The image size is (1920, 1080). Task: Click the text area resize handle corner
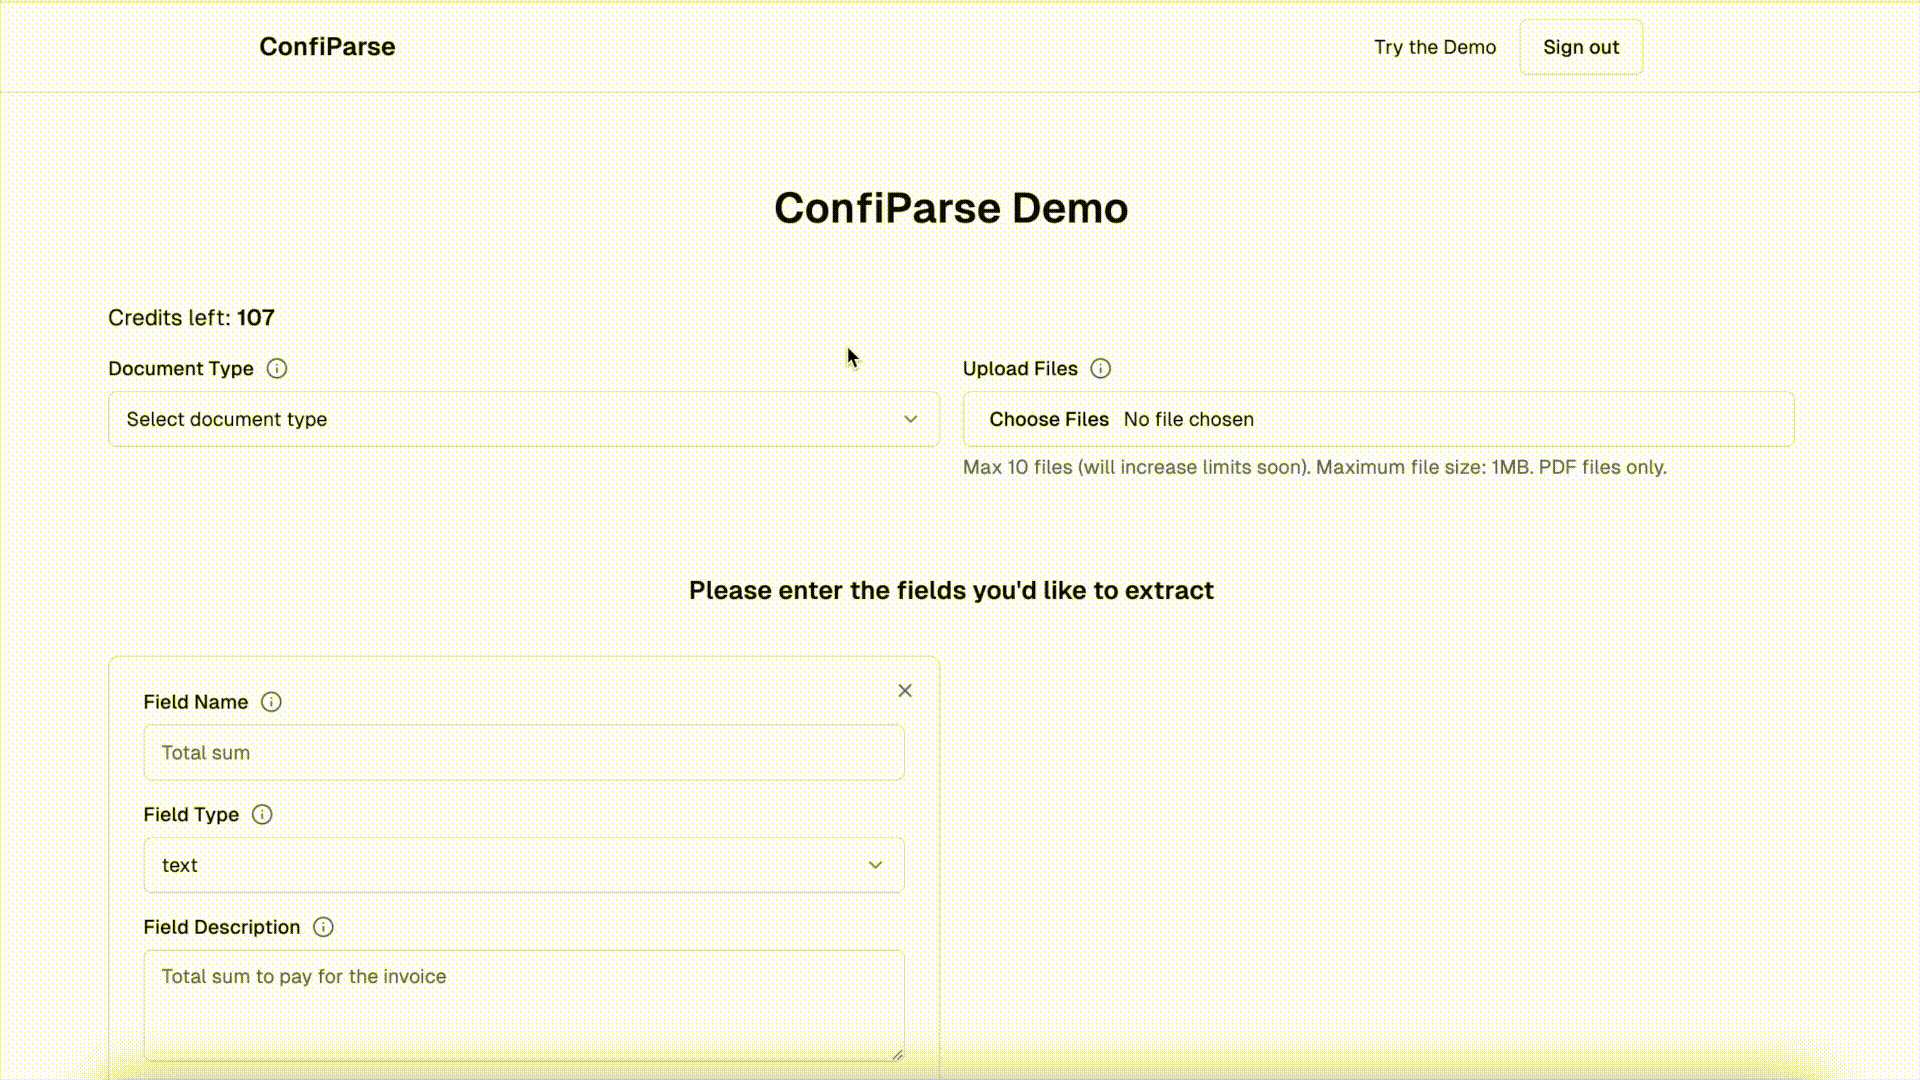897,1054
